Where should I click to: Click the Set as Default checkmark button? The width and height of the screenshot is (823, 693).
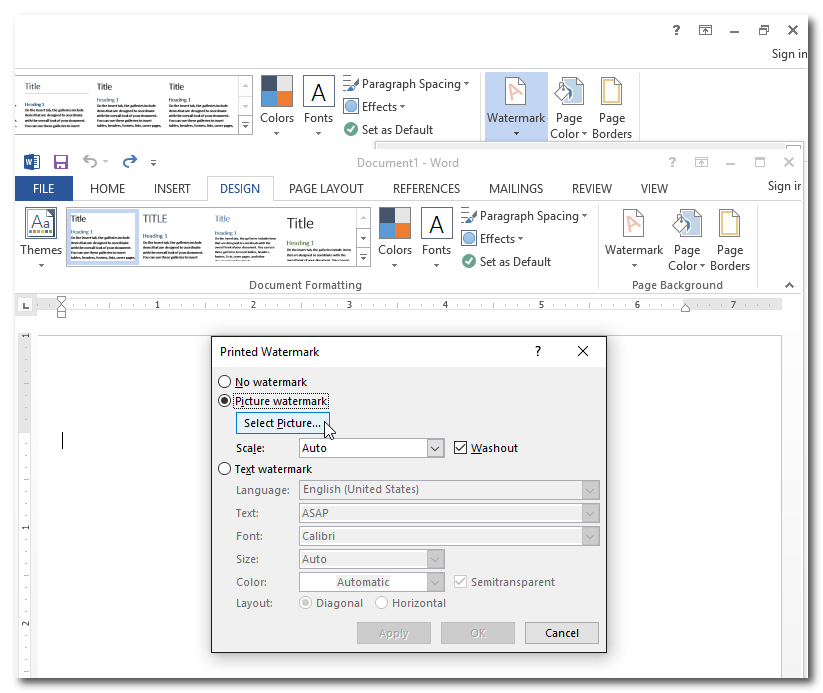click(507, 262)
